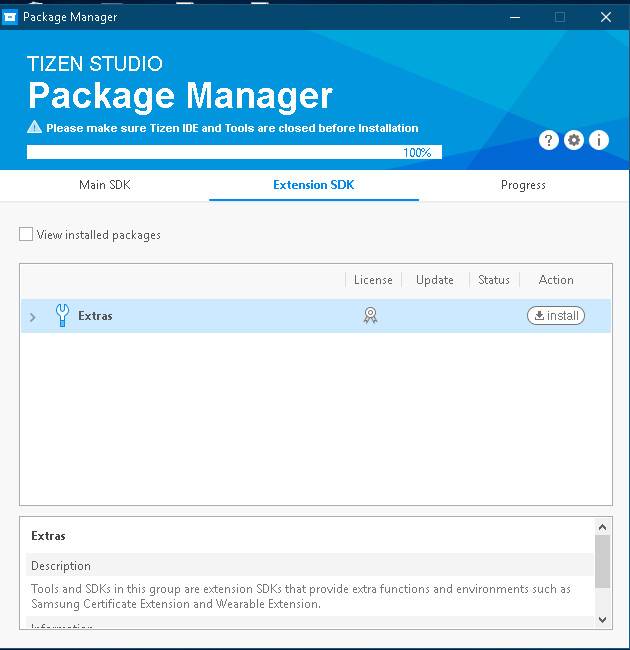630x650 pixels.
Task: Switch to the Main SDK tab
Action: pyautogui.click(x=105, y=185)
